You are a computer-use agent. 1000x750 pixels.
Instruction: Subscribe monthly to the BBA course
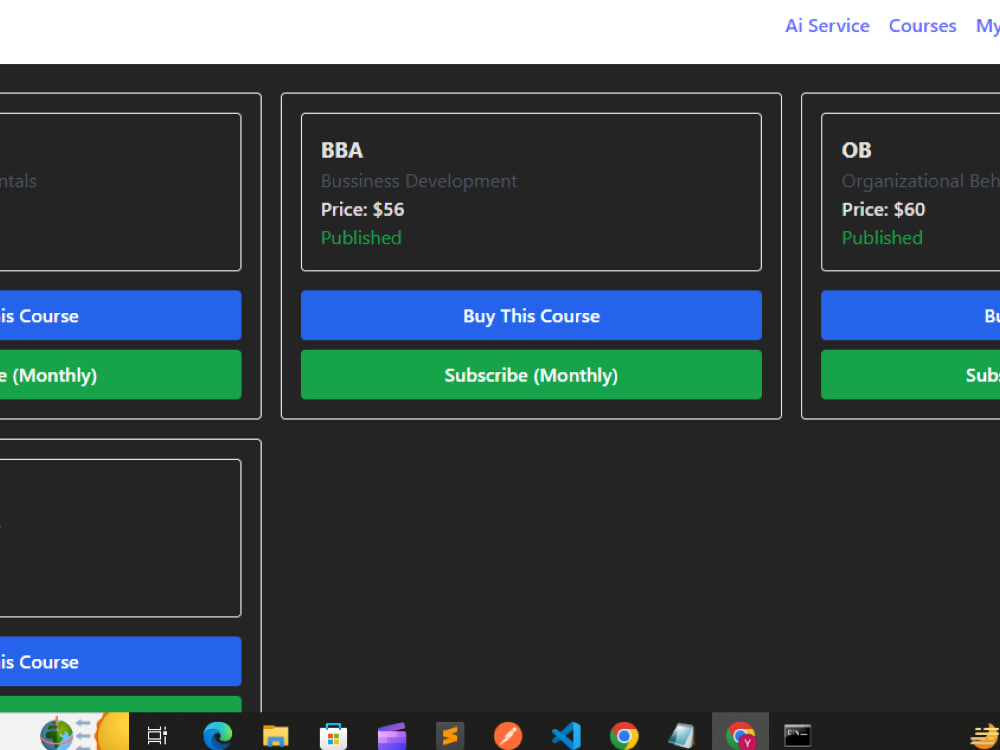click(531, 374)
